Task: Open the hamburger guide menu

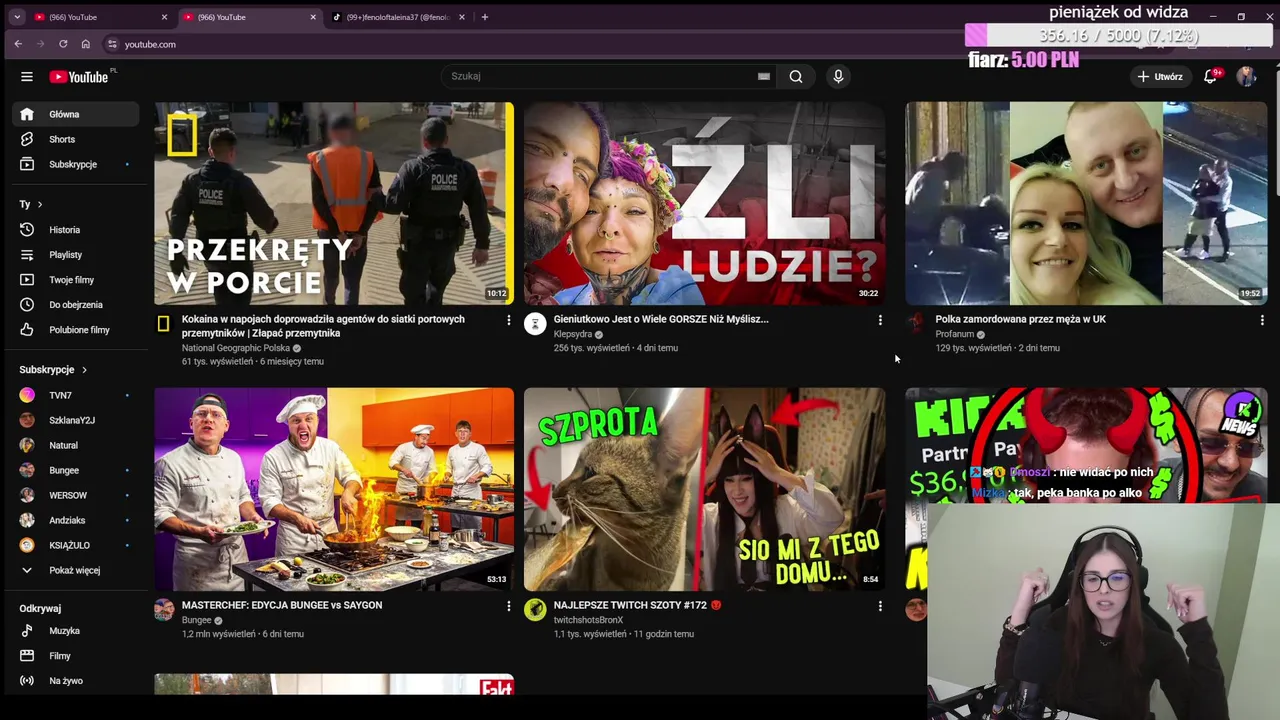Action: click(x=27, y=77)
